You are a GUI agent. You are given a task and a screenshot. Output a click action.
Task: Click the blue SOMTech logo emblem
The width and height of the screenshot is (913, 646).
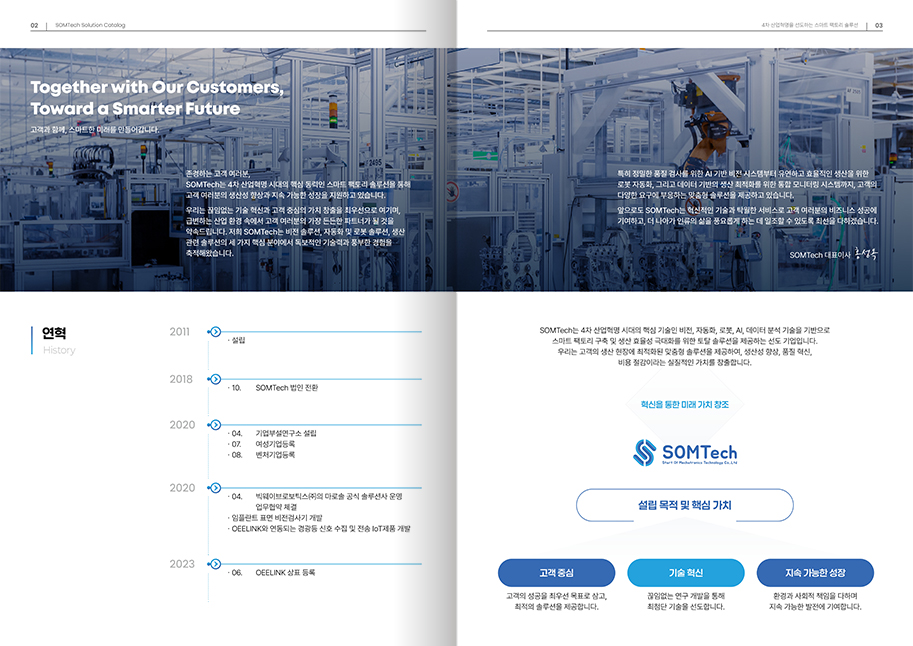click(x=644, y=453)
